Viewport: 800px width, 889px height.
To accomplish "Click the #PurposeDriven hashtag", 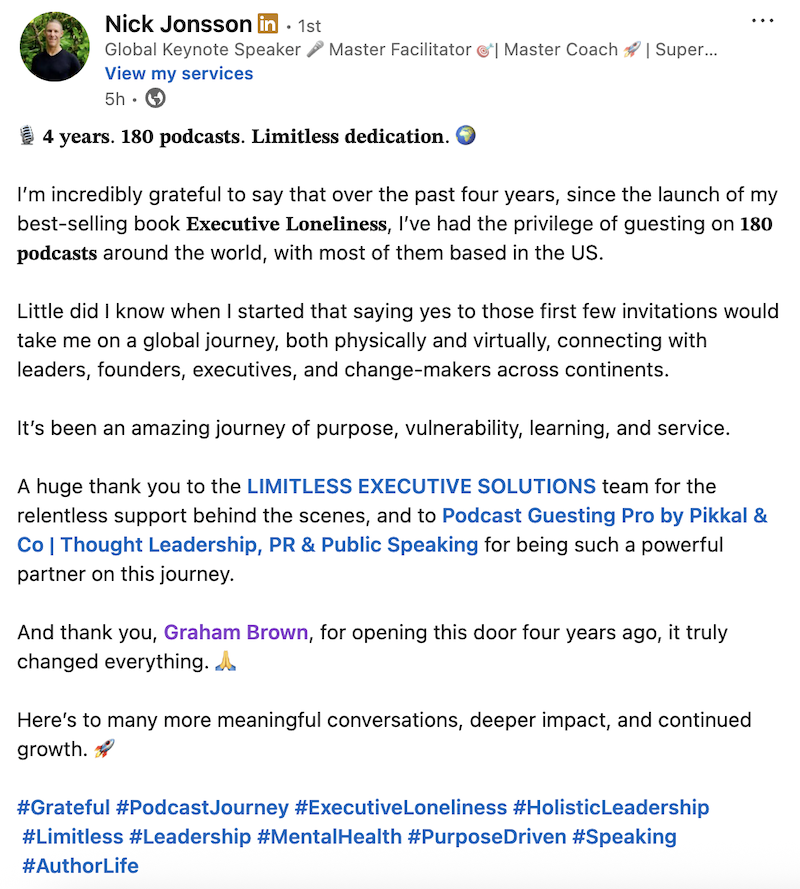I will point(487,837).
